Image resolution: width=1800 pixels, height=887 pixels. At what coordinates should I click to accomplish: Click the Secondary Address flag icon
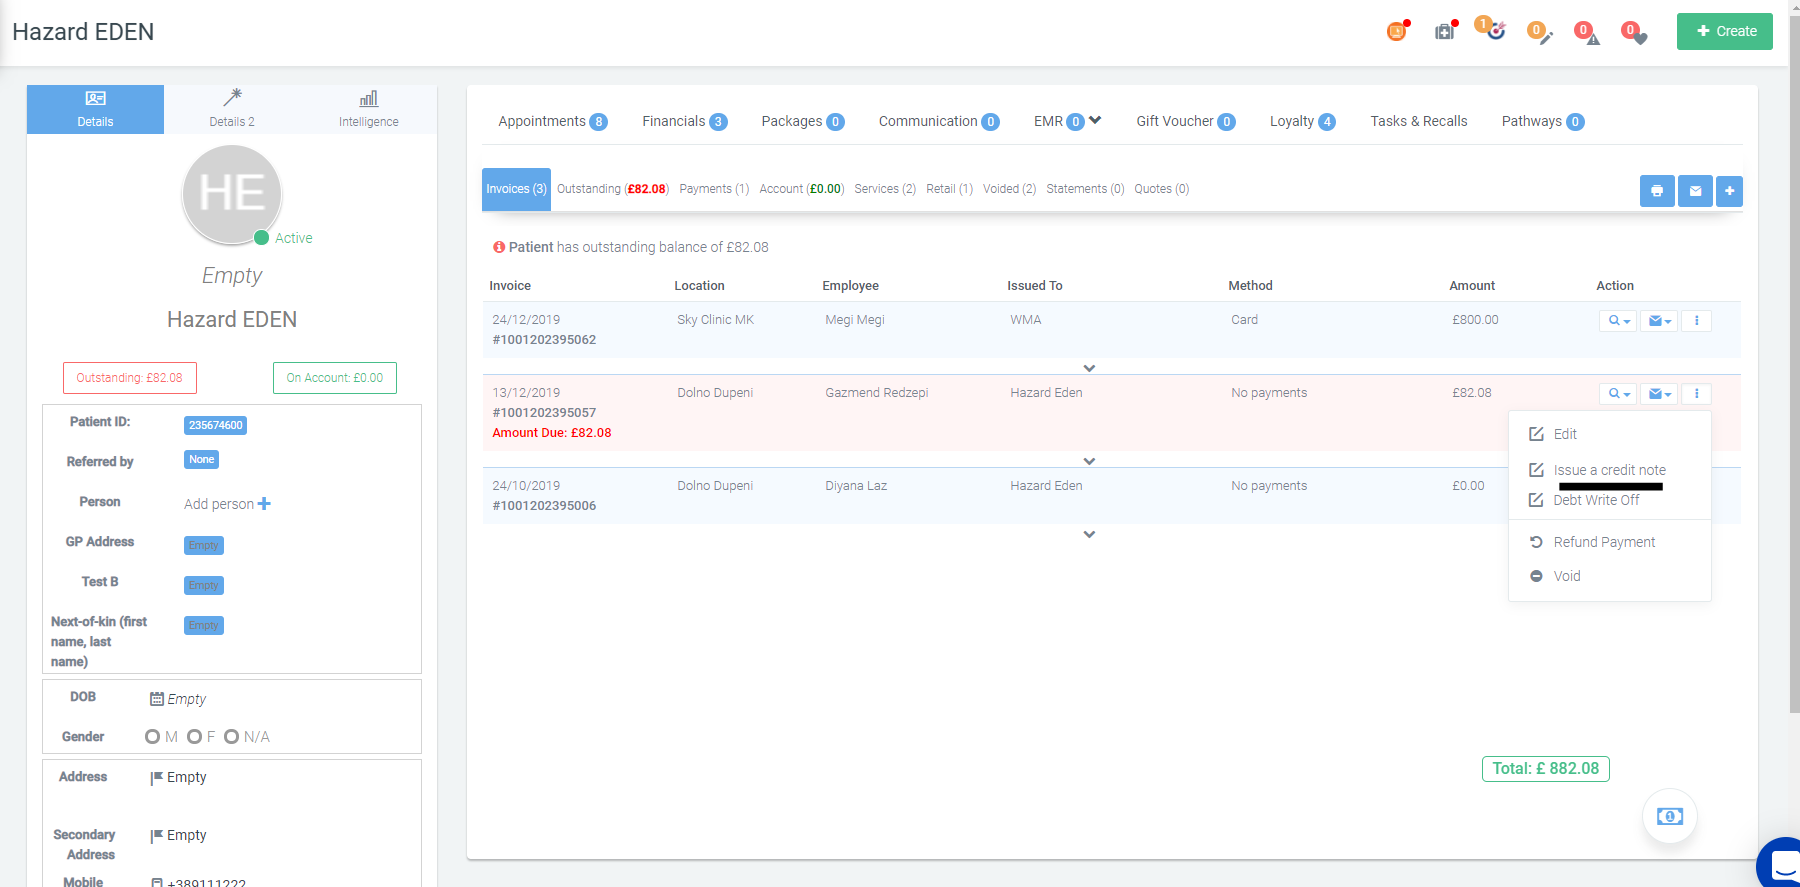(157, 836)
